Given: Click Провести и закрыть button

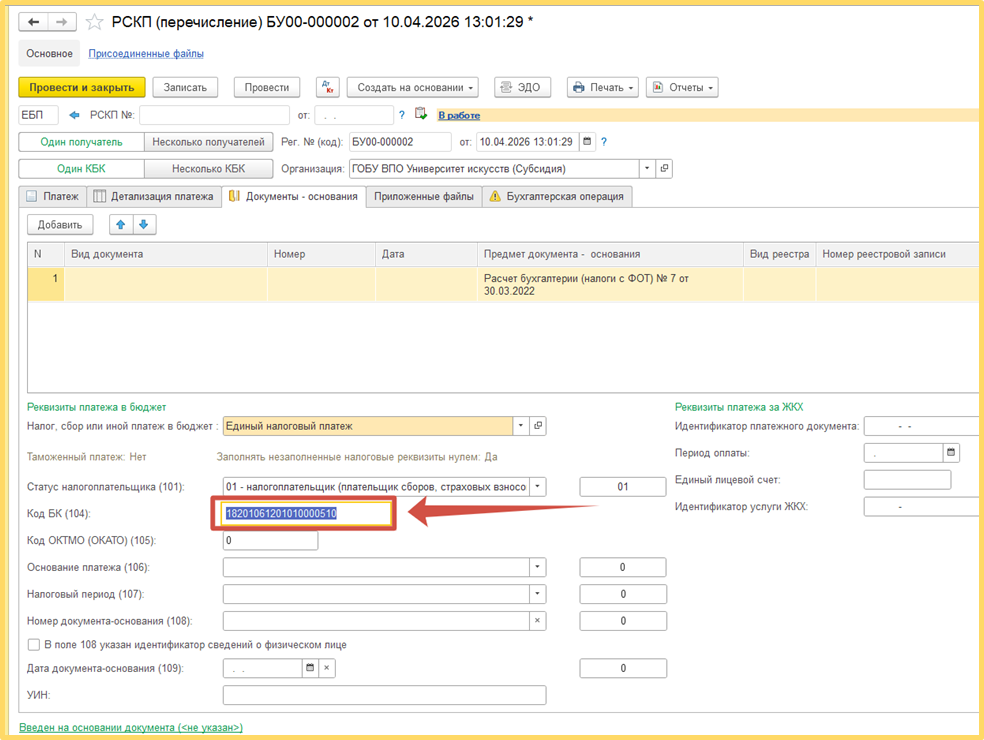Looking at the screenshot, I should pos(82,87).
